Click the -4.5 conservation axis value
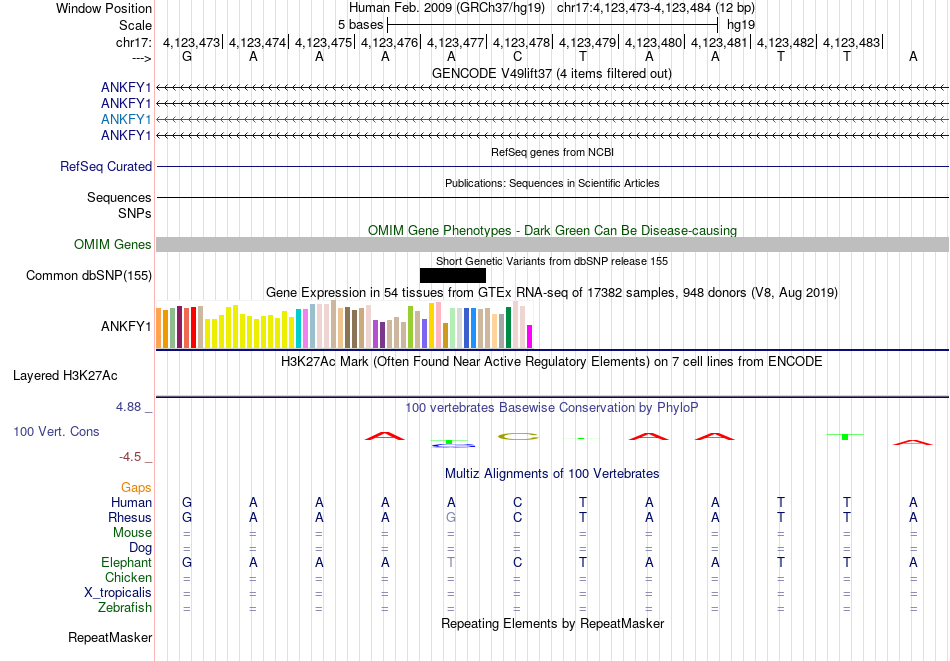The height and width of the screenshot is (661, 950). click(x=130, y=456)
